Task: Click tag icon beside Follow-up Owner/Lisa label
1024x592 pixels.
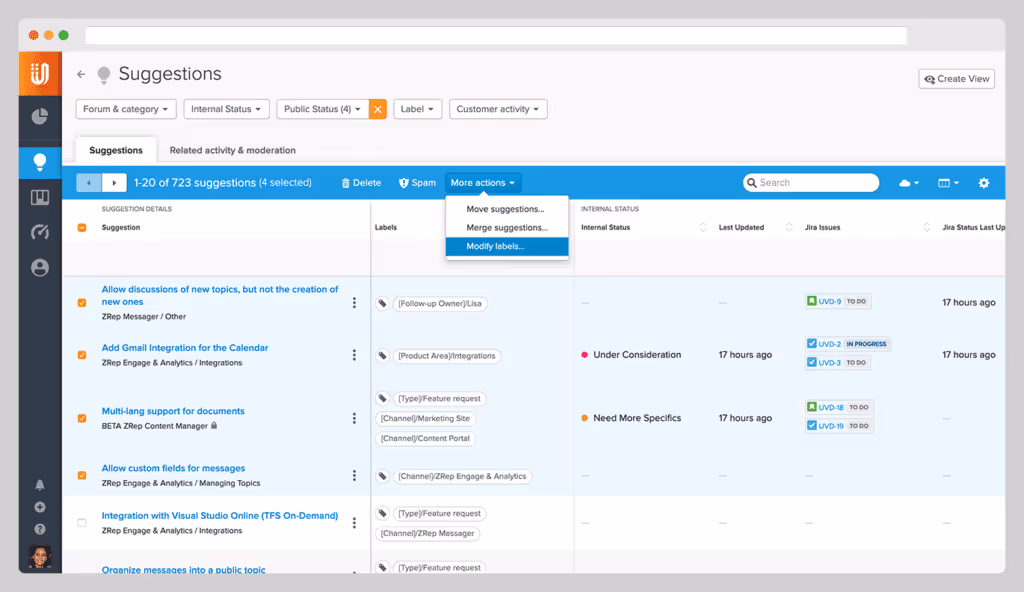Action: tap(383, 303)
